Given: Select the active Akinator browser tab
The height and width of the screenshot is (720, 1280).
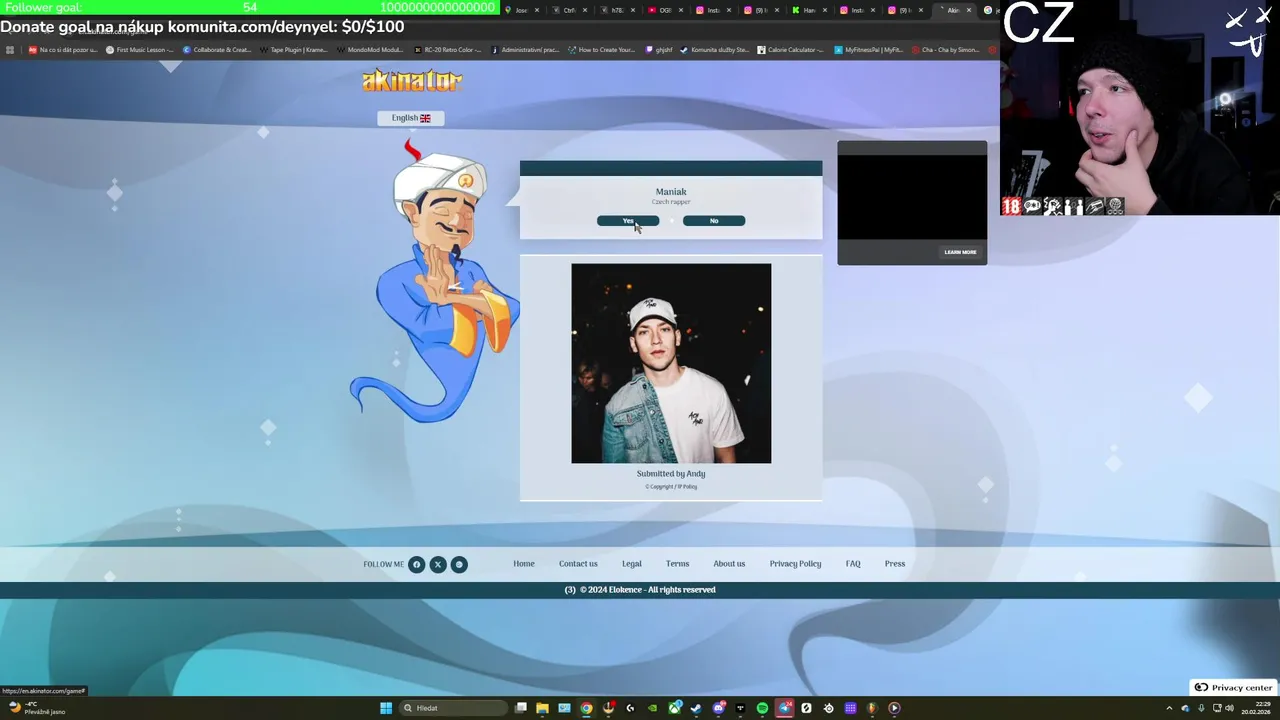Looking at the screenshot, I should 953,10.
